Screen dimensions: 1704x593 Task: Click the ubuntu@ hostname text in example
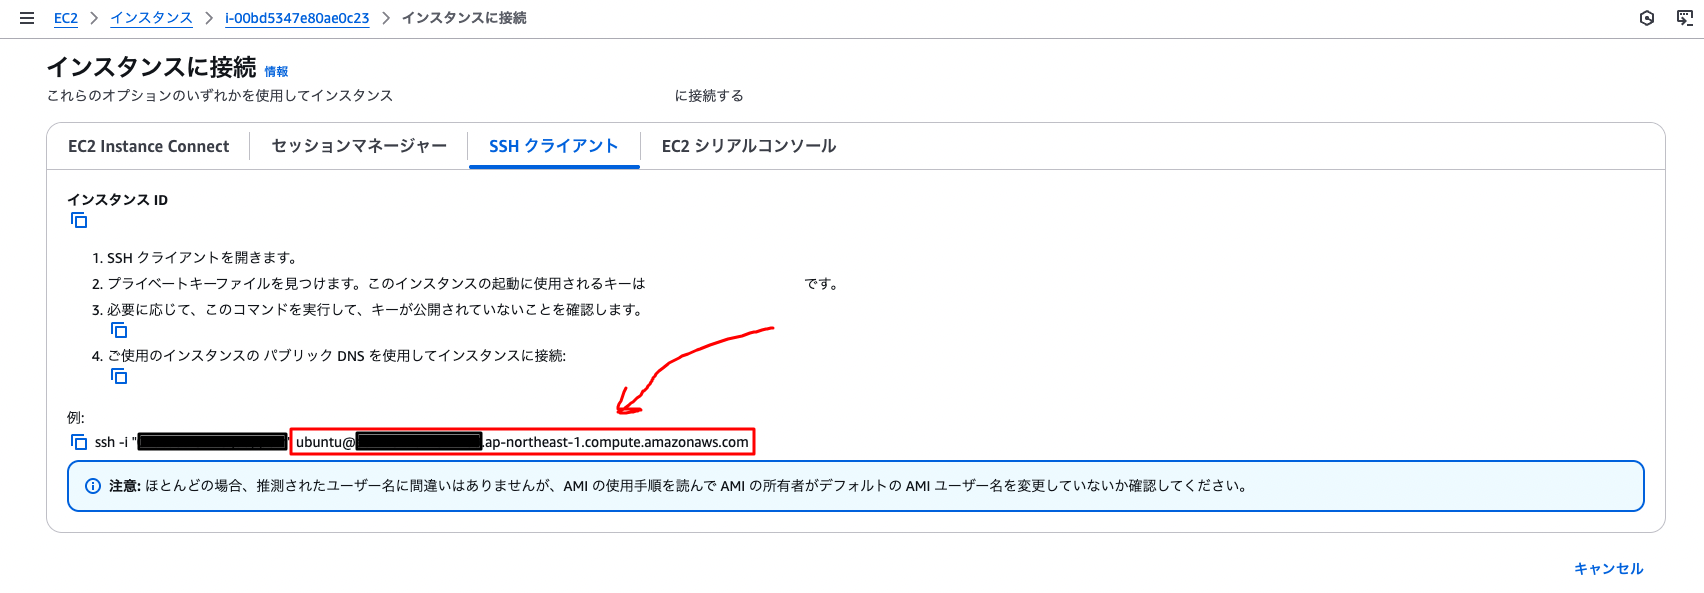(522, 442)
